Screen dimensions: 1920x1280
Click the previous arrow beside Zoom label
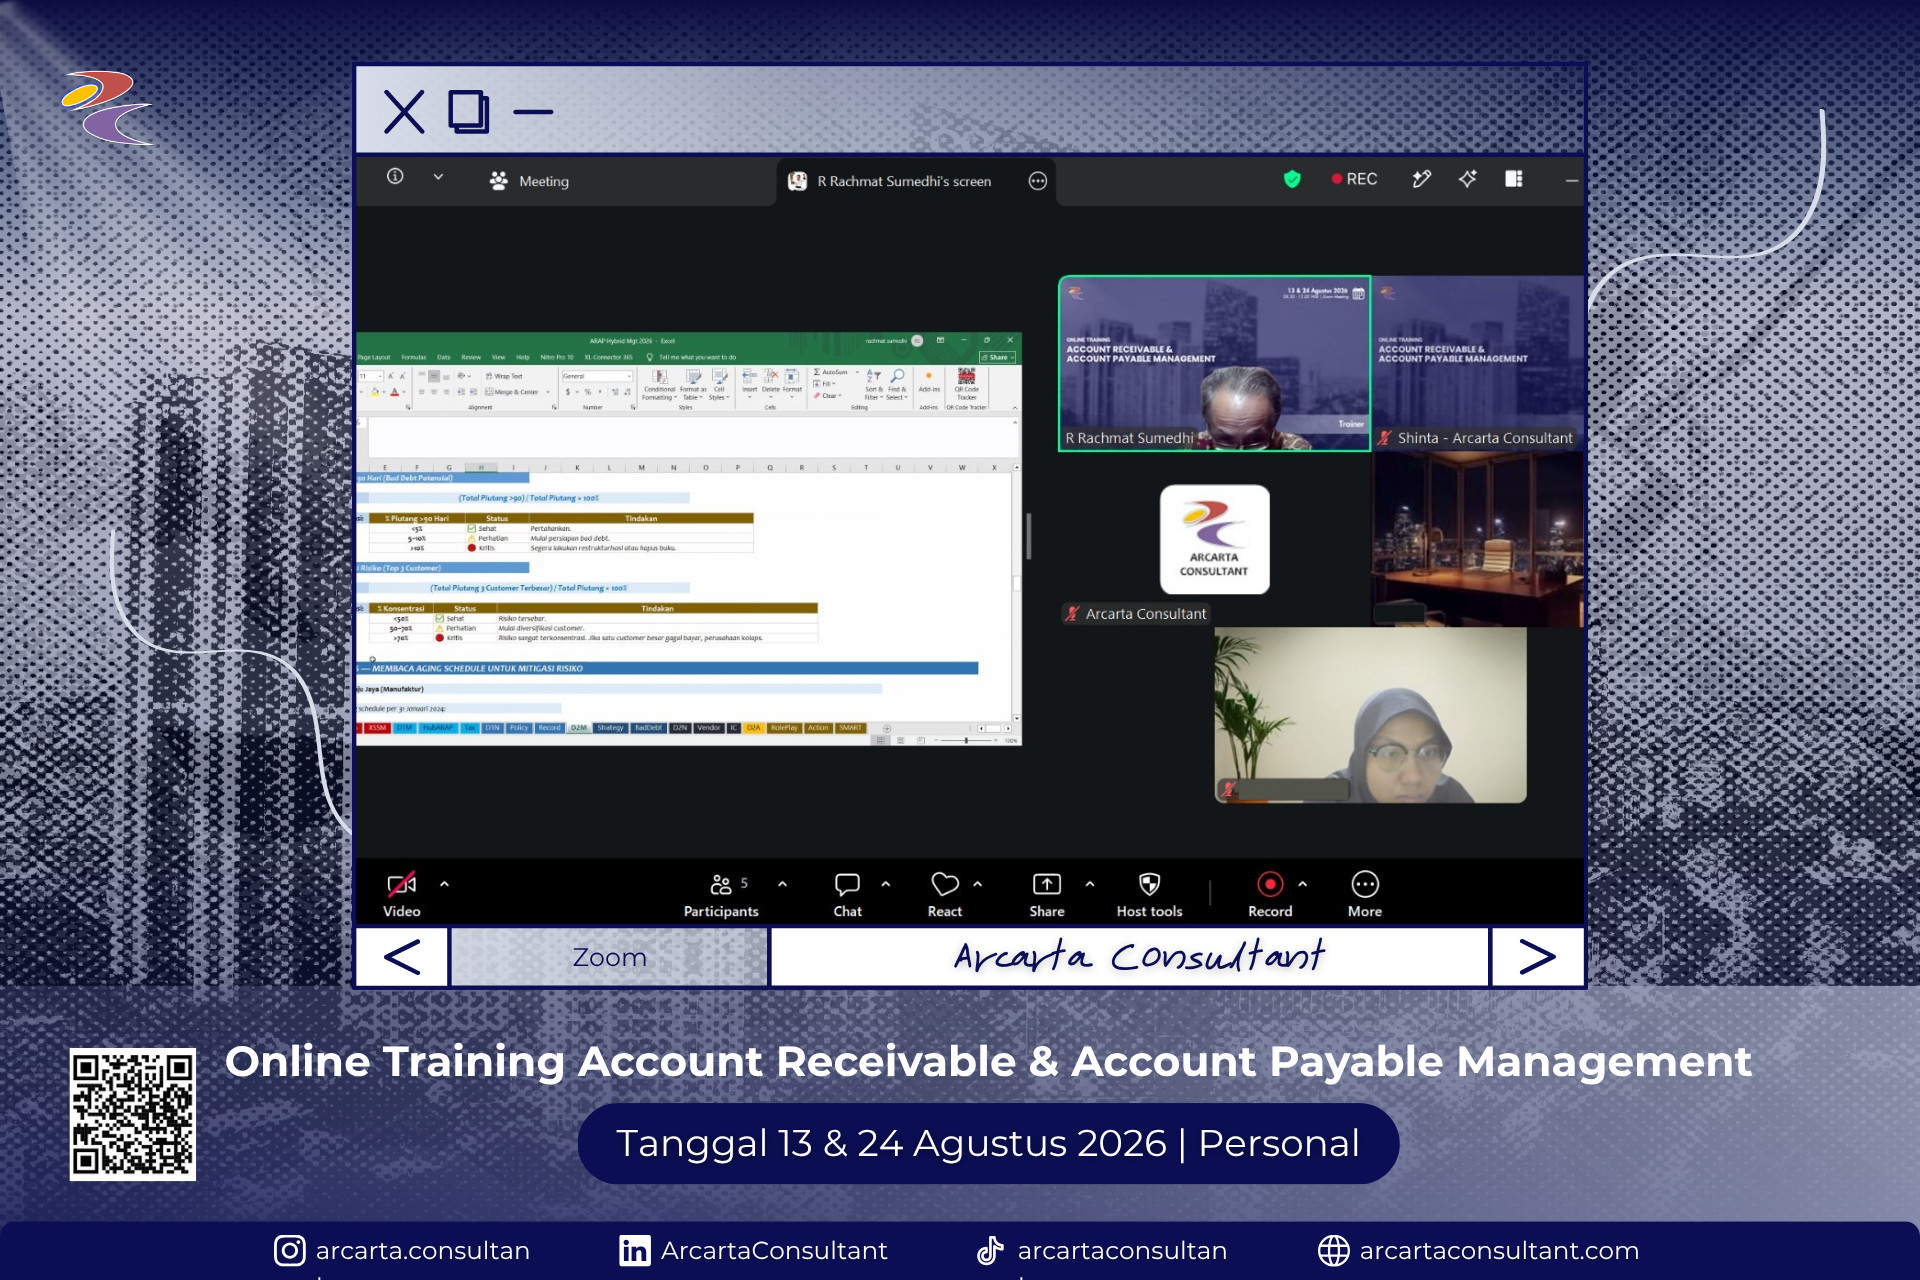pos(402,958)
